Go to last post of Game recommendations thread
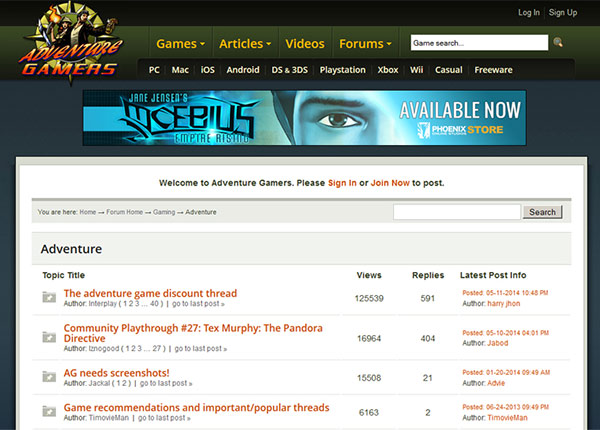Screen dimensions: 600x430 (164, 418)
